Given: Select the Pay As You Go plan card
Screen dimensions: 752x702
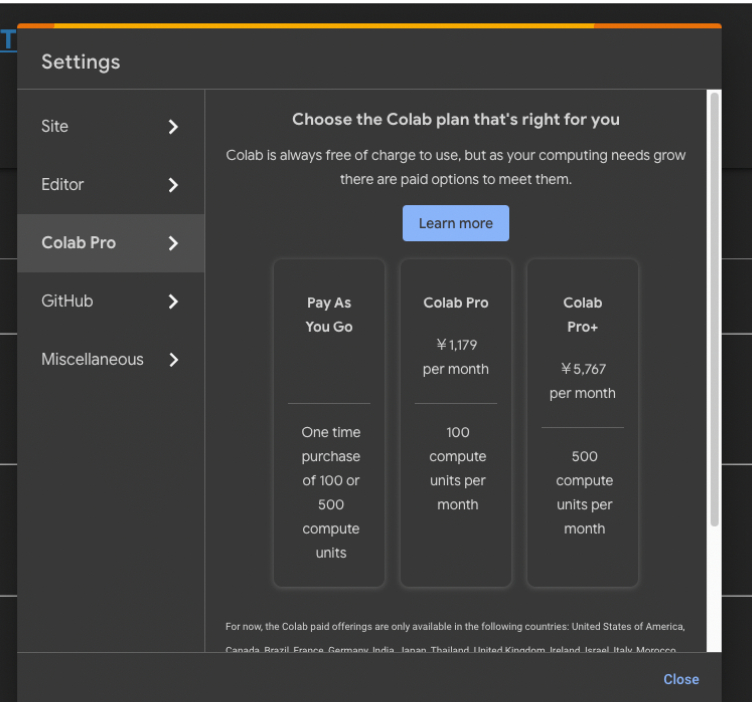Looking at the screenshot, I should pyautogui.click(x=329, y=423).
